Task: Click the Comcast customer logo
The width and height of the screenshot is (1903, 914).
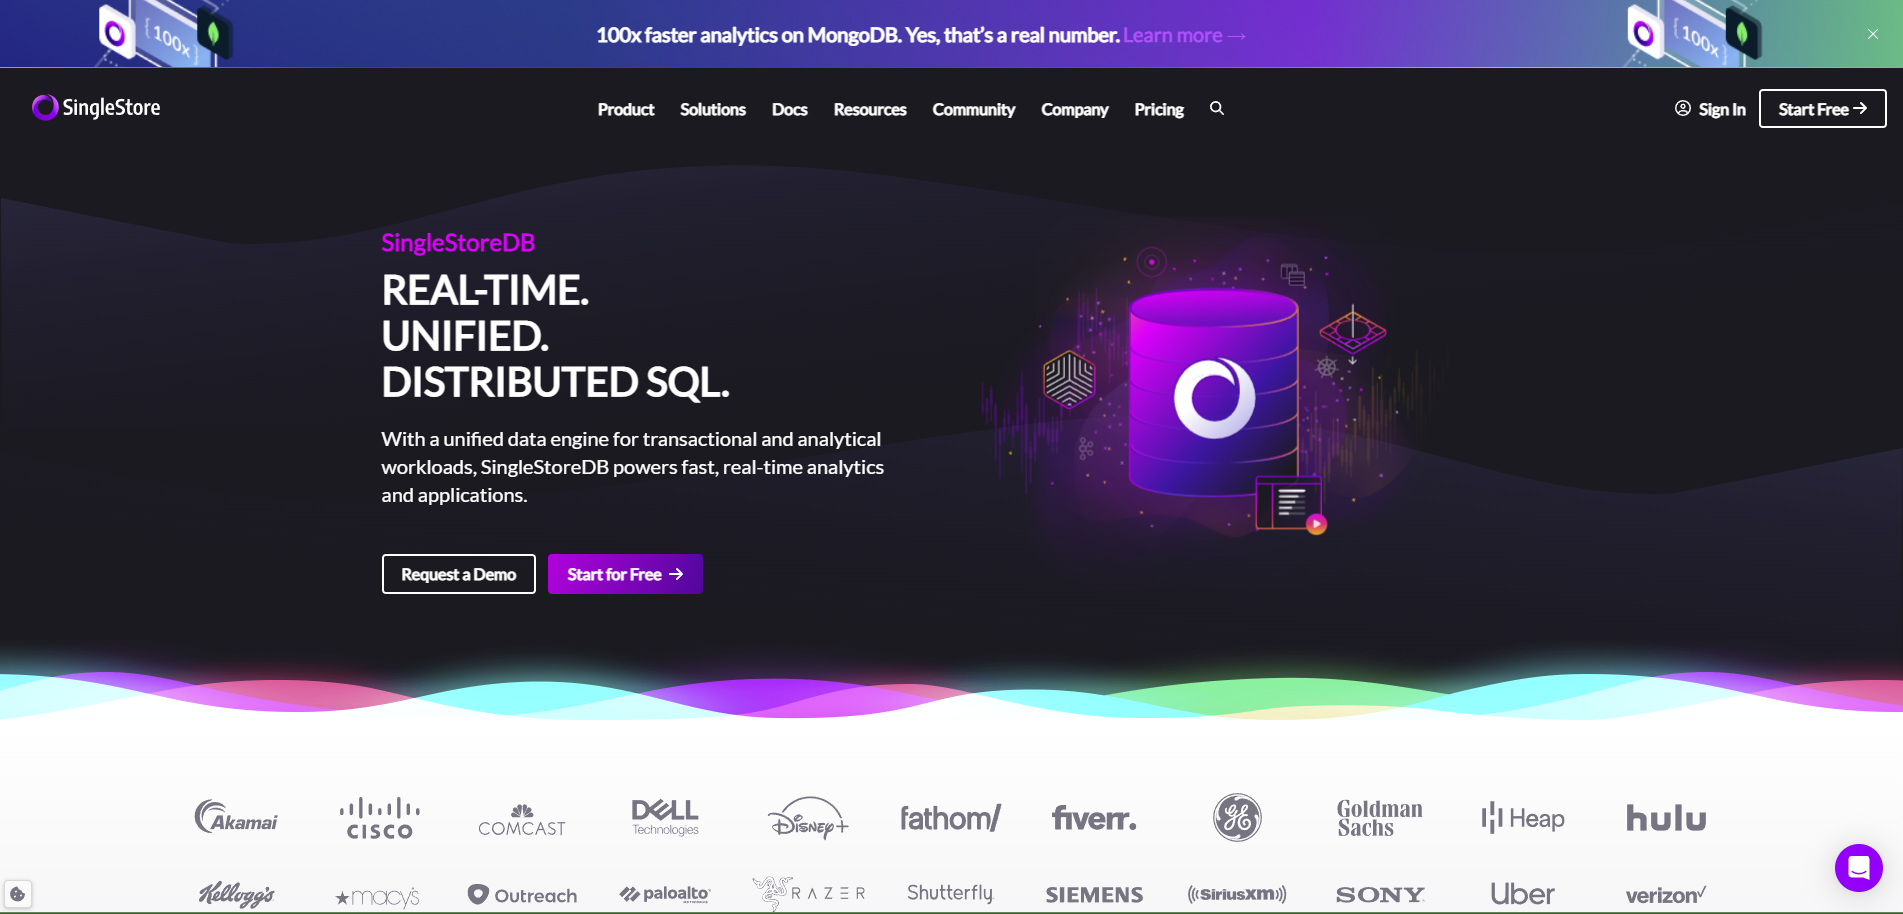Action: [x=522, y=821]
